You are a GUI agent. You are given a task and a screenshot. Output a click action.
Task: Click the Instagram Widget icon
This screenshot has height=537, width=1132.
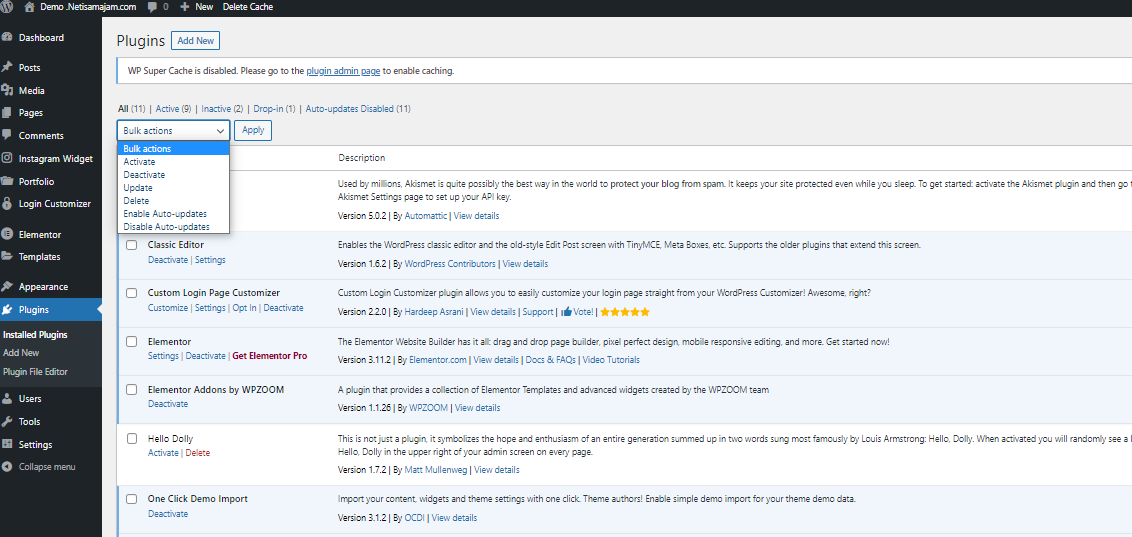tap(7, 158)
